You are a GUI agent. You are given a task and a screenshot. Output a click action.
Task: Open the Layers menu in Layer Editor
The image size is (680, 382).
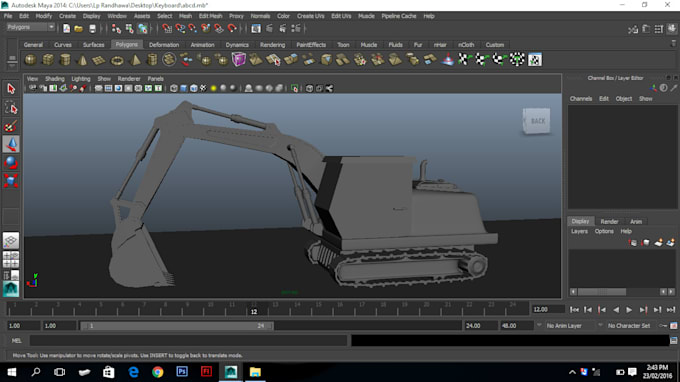tap(579, 231)
